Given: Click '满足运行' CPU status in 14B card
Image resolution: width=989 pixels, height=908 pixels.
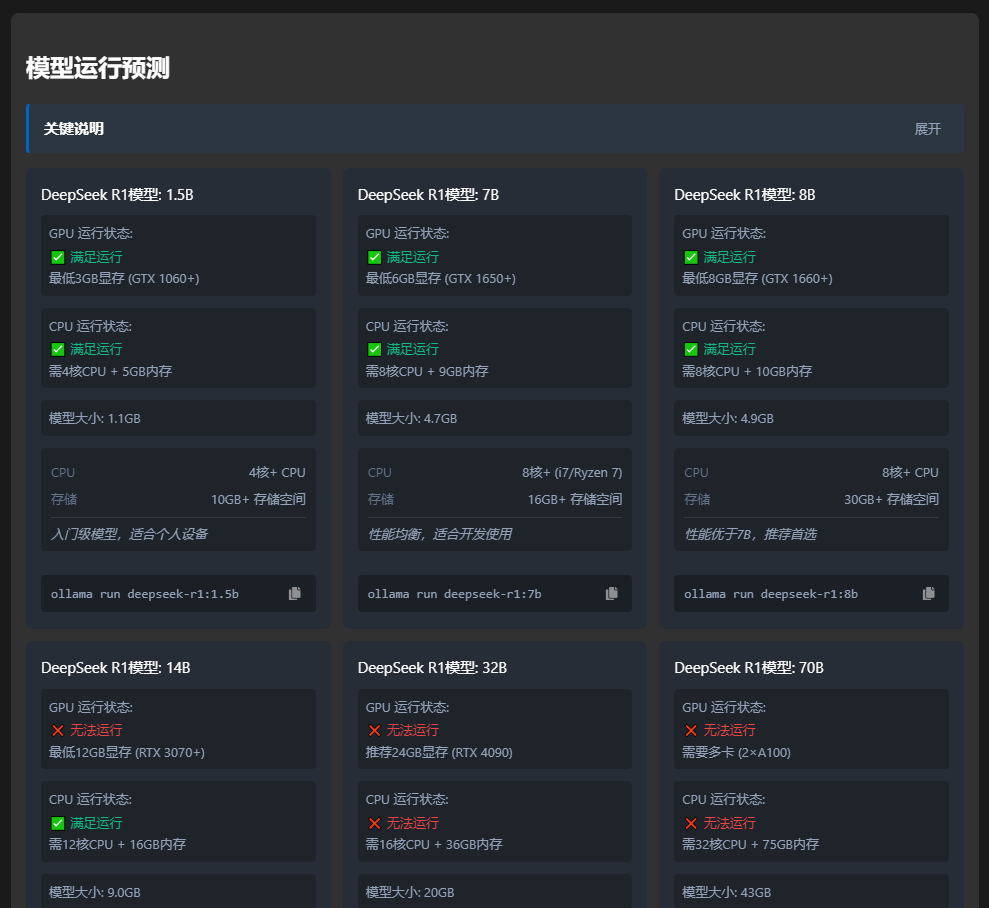Looking at the screenshot, I should pyautogui.click(x=96, y=823).
